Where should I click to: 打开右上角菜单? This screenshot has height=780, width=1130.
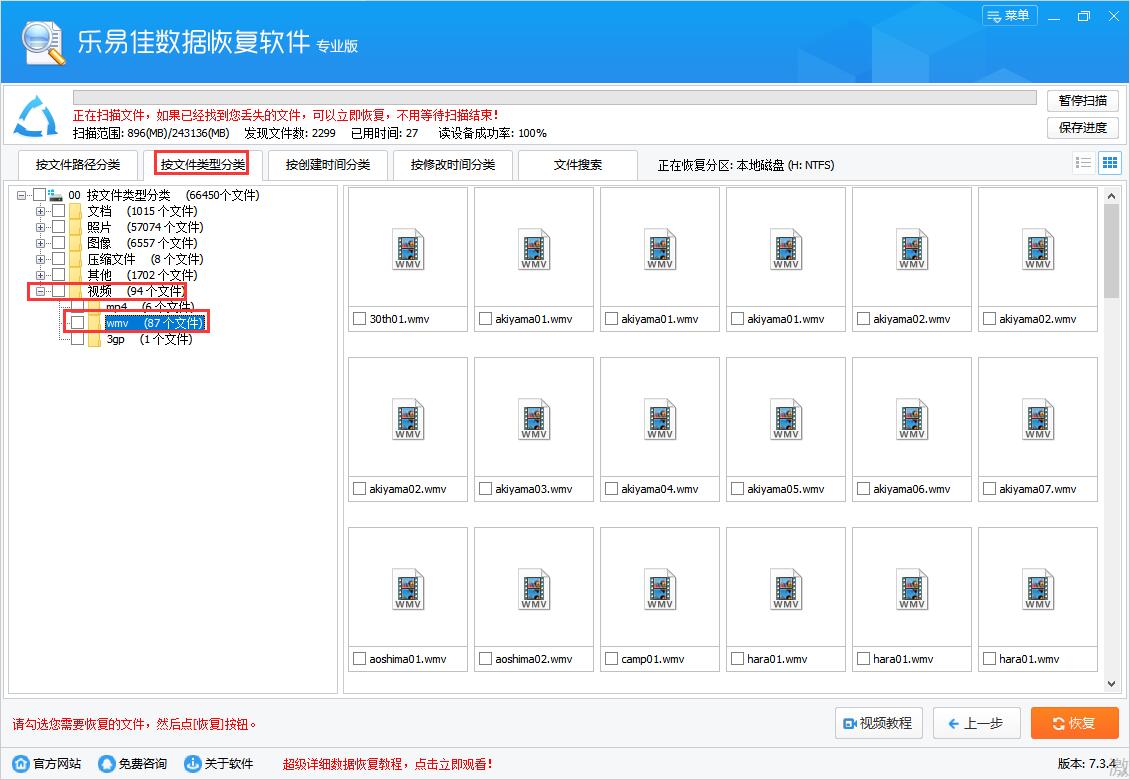coord(1009,16)
